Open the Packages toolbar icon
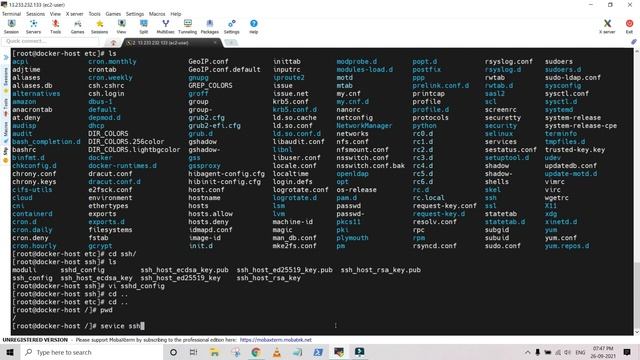The image size is (640, 360). (209, 27)
